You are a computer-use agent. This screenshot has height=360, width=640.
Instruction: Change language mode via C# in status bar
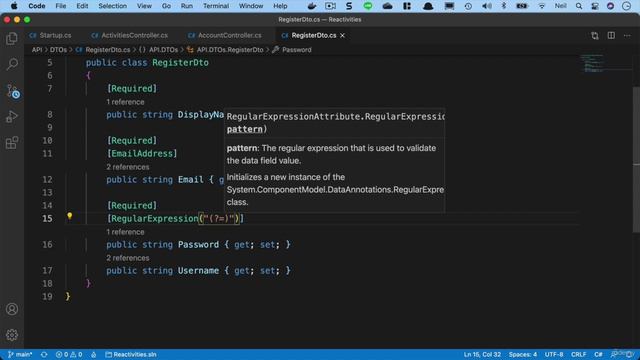598,354
